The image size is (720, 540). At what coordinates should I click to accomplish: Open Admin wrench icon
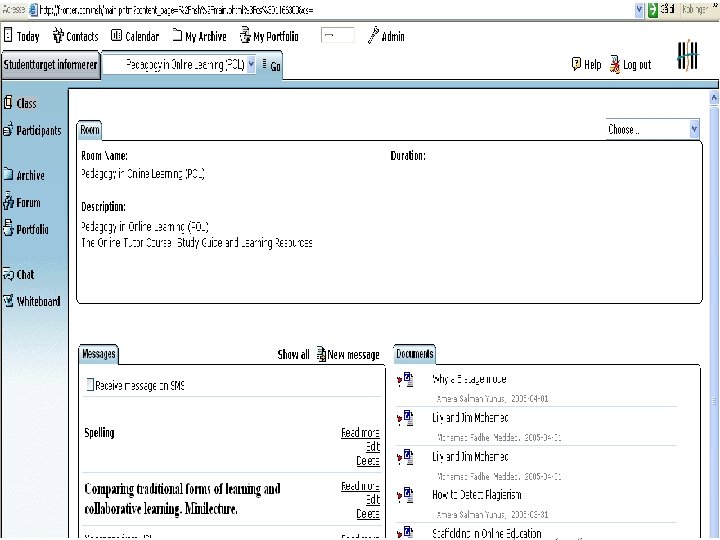tap(373, 35)
